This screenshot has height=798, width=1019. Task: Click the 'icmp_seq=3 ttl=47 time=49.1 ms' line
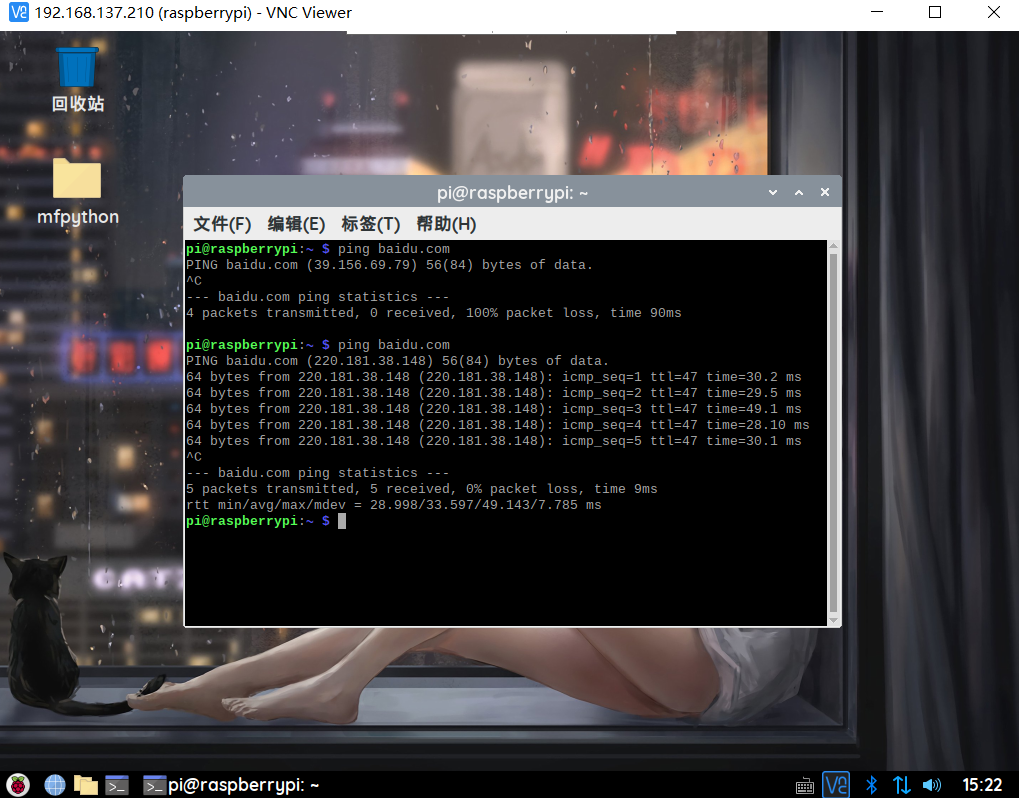493,409
